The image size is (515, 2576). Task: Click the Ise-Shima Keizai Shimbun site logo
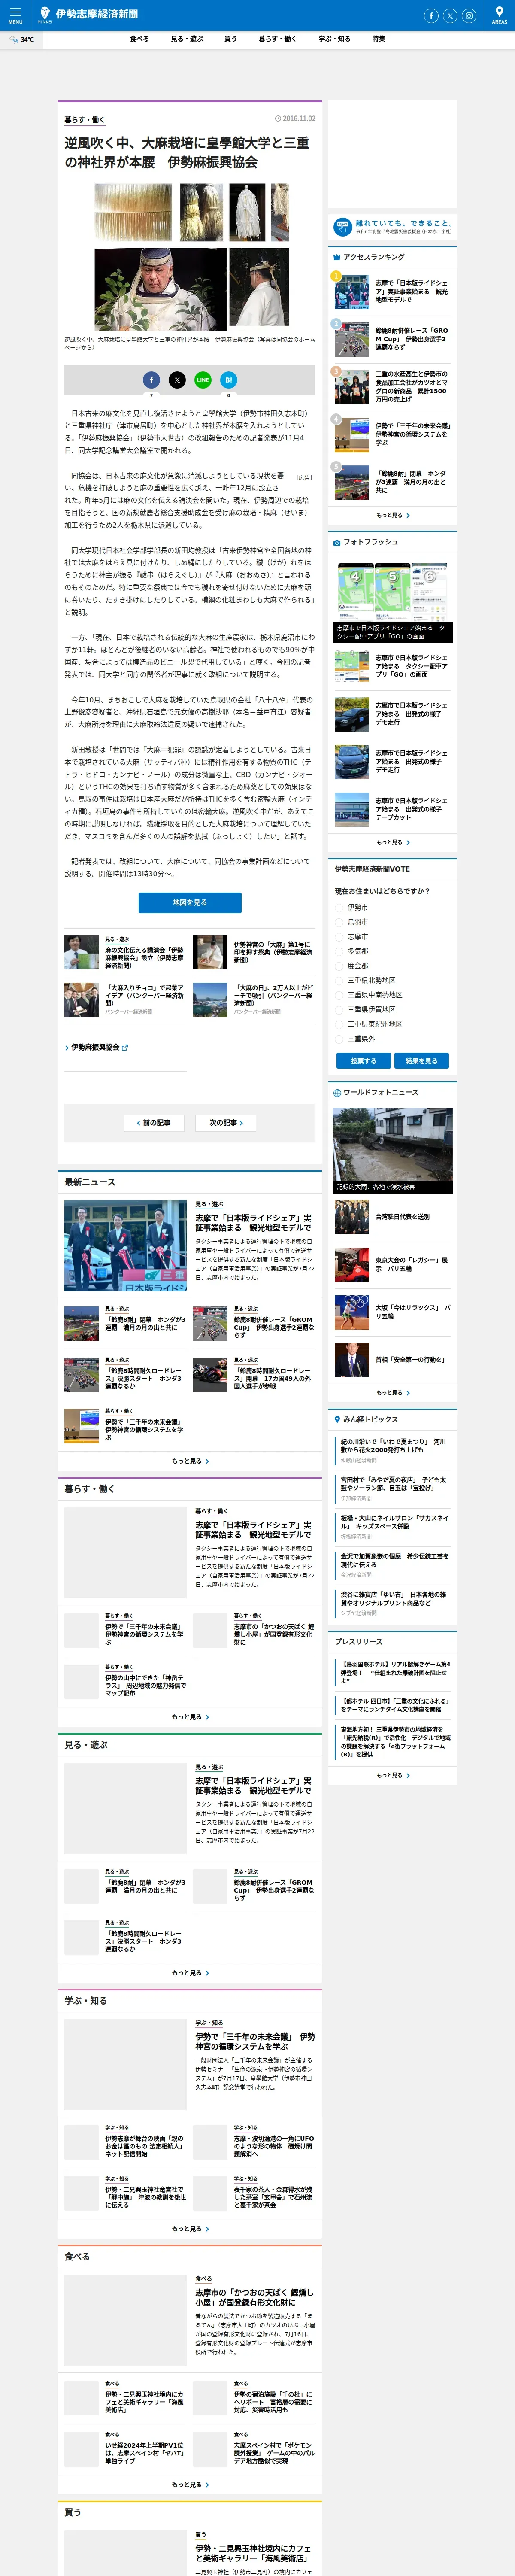[x=89, y=14]
